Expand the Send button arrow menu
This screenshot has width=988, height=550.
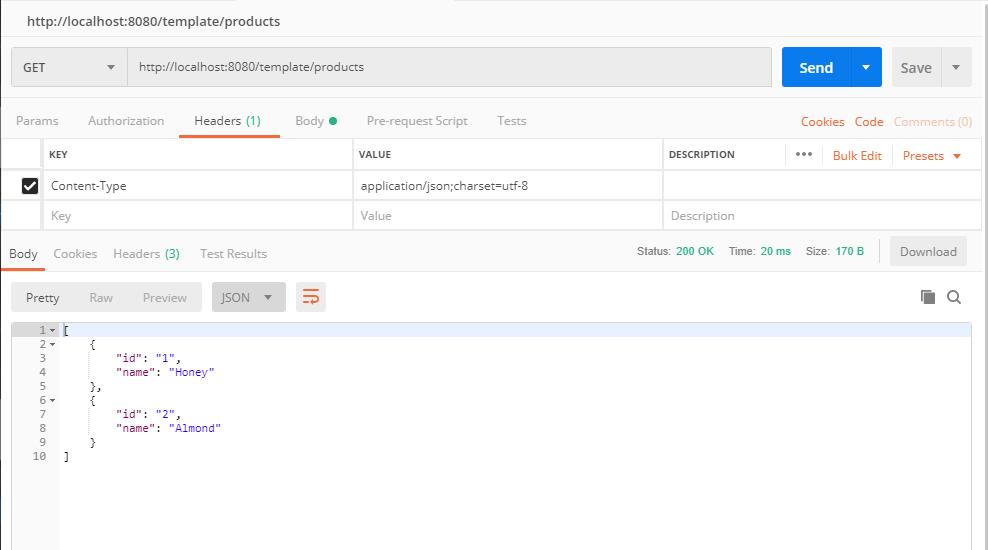point(866,67)
